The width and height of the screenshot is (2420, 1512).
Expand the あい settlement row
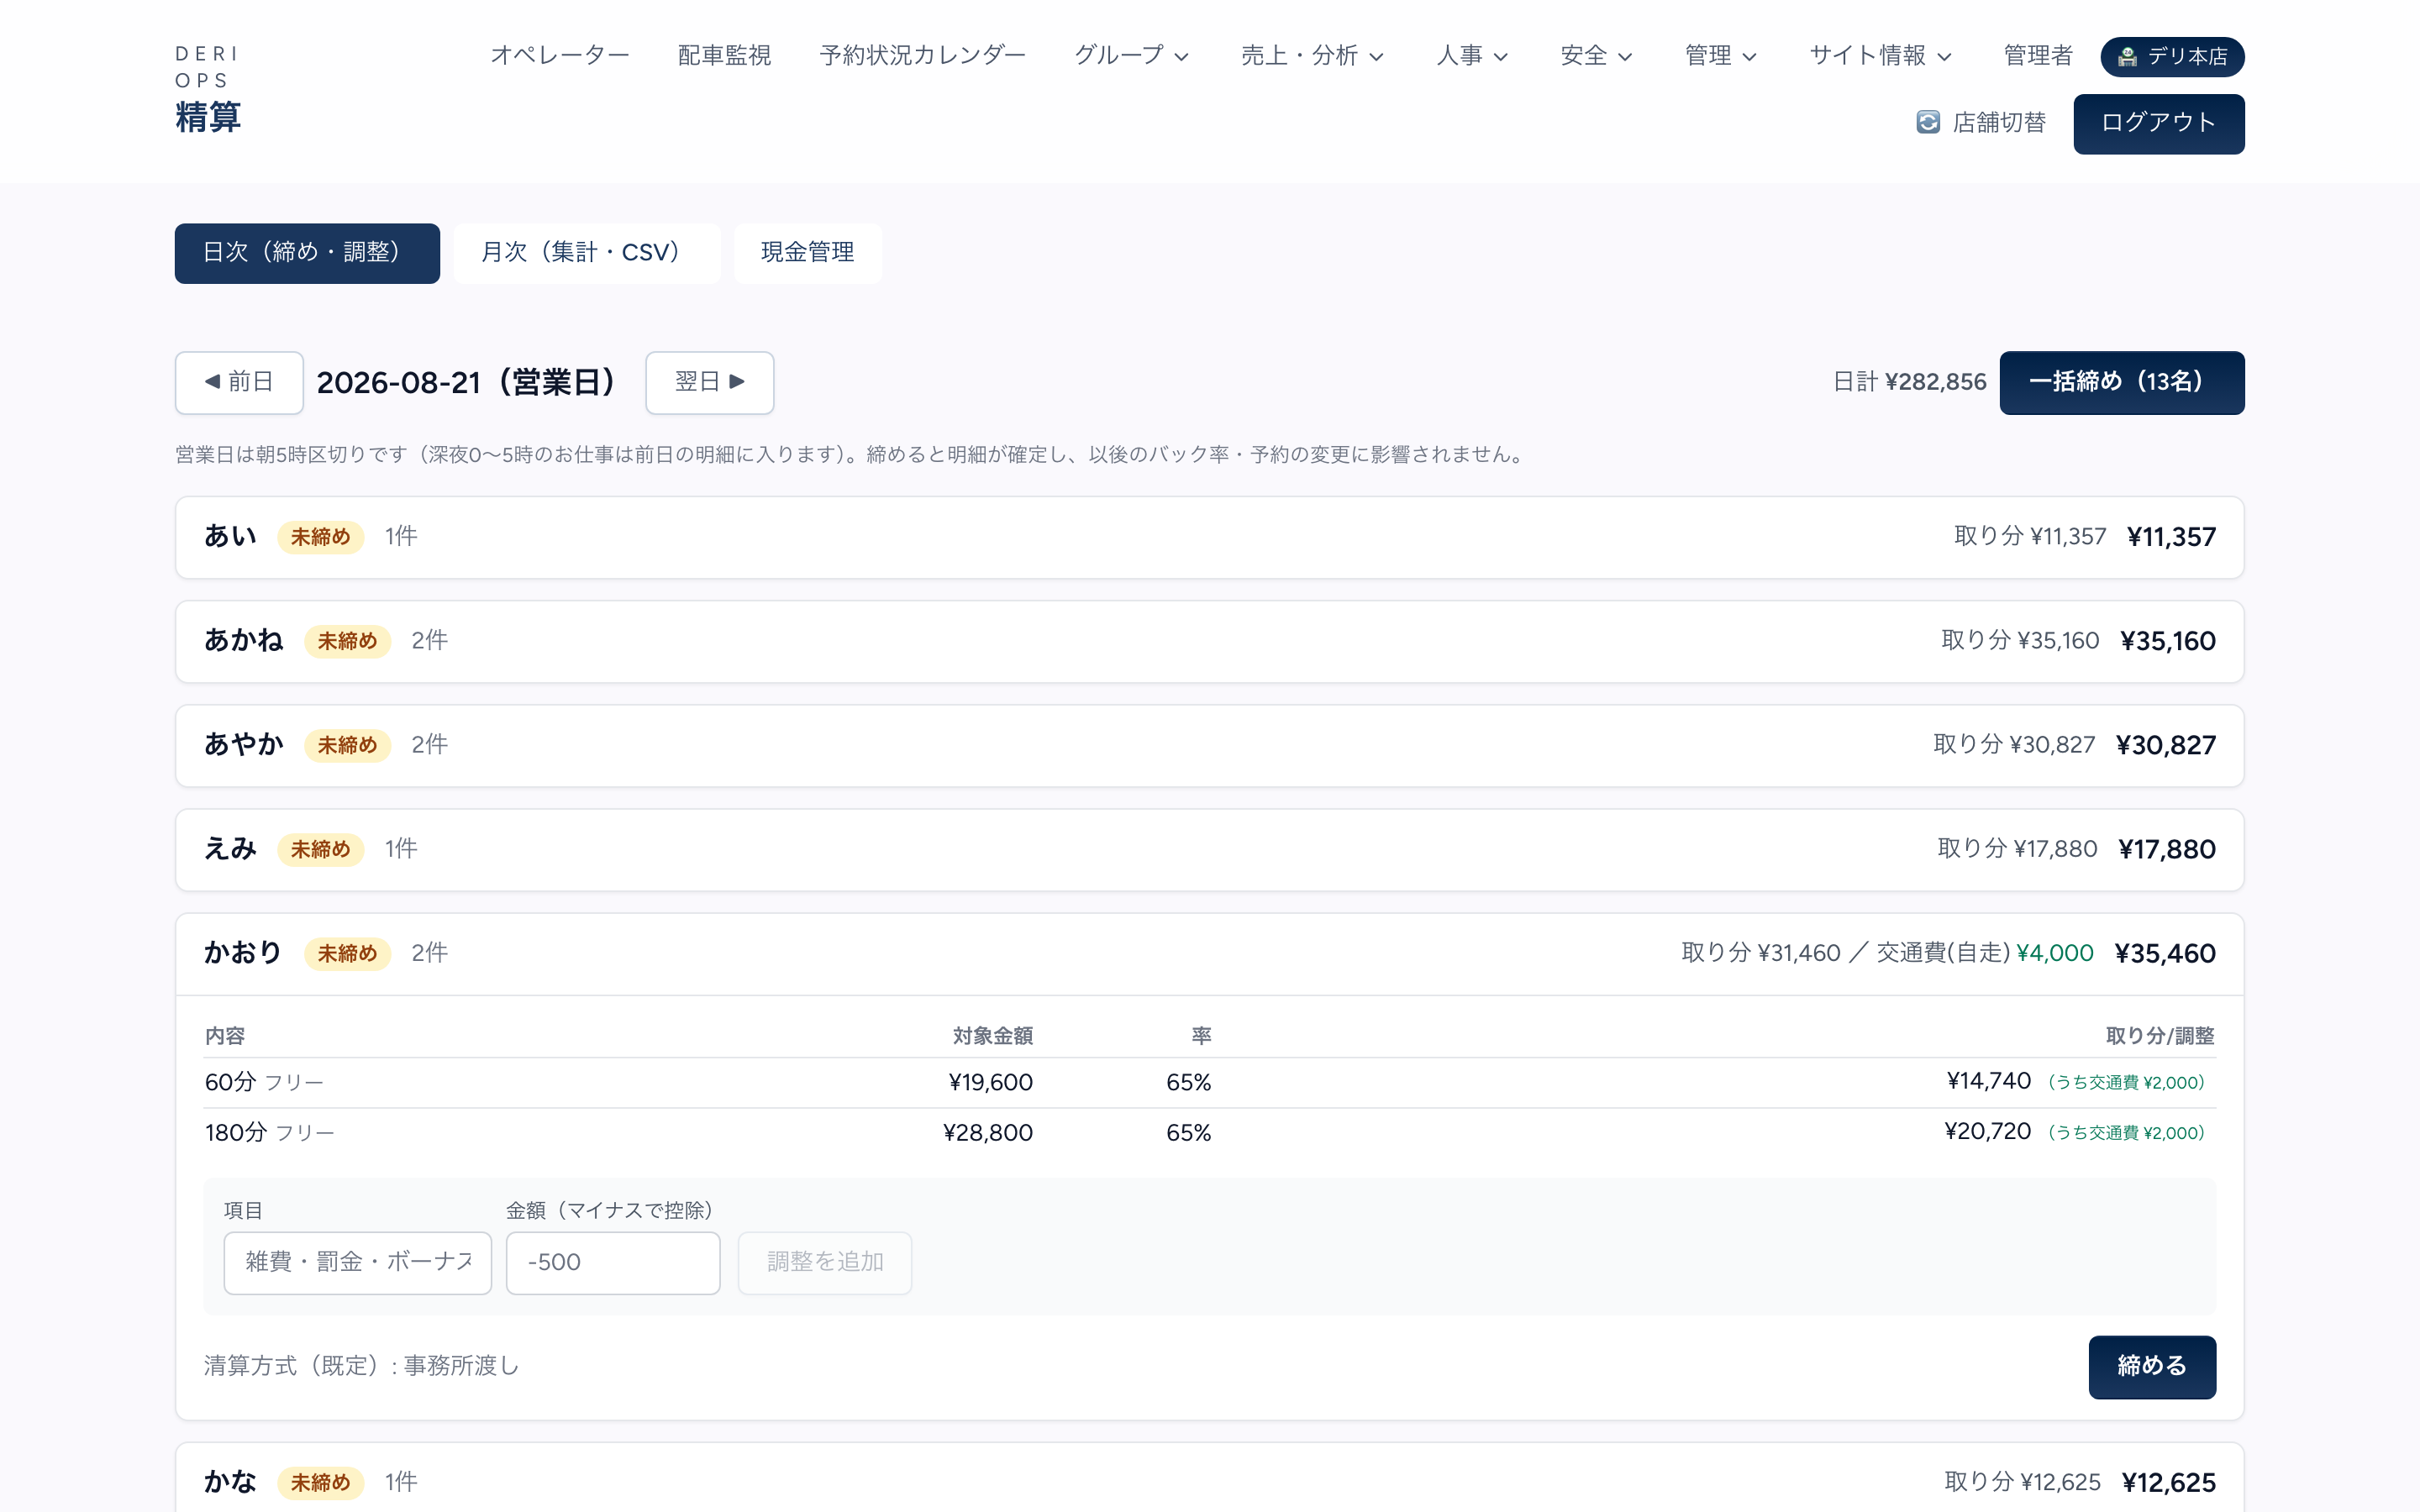(x=1209, y=537)
